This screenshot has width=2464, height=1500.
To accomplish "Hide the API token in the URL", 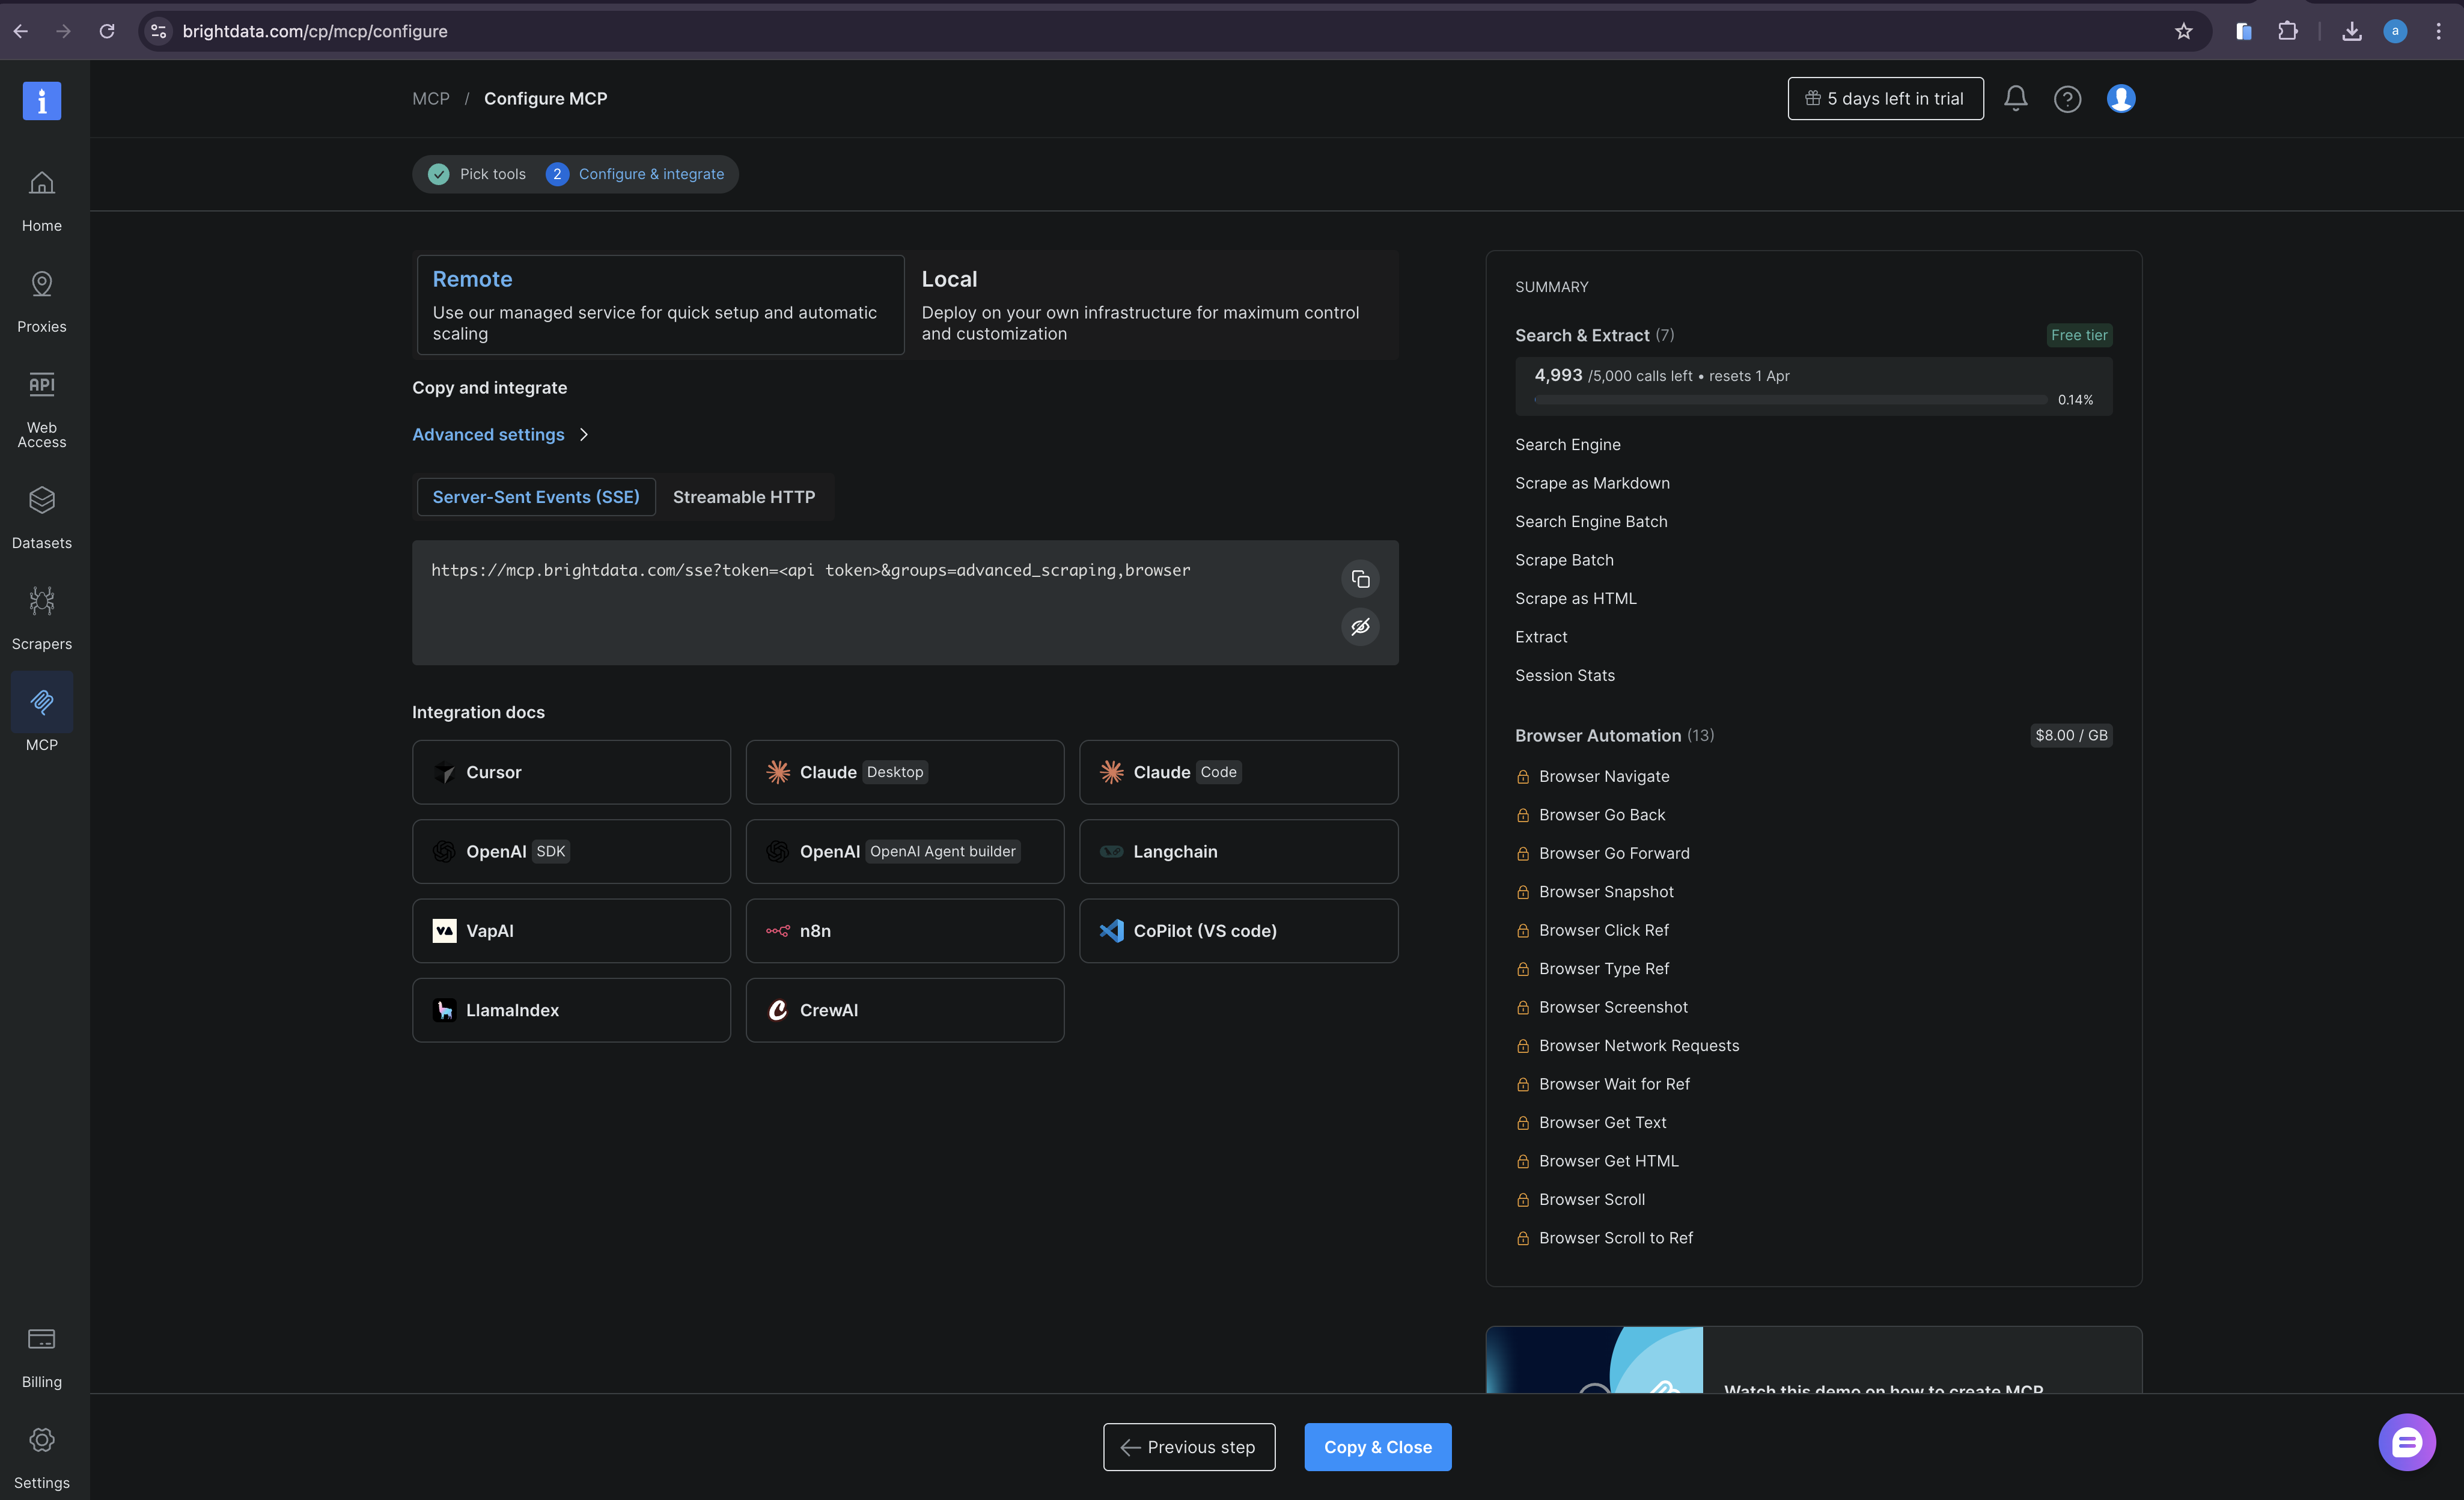I will [1360, 627].
